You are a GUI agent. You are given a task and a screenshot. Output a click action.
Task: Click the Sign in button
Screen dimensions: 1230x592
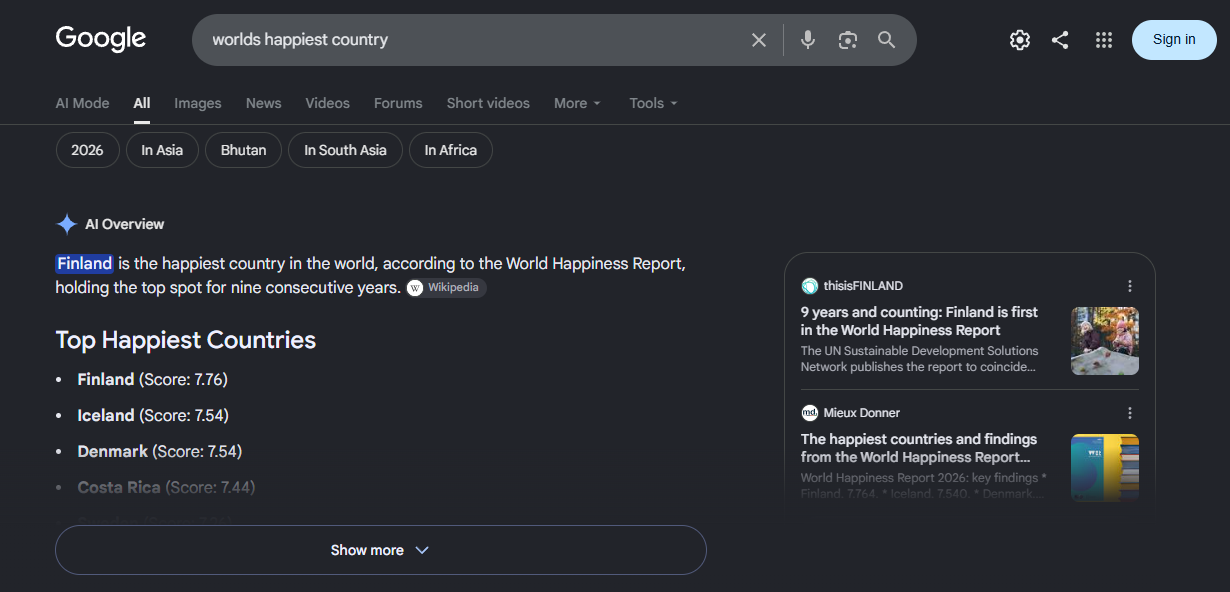click(1174, 40)
